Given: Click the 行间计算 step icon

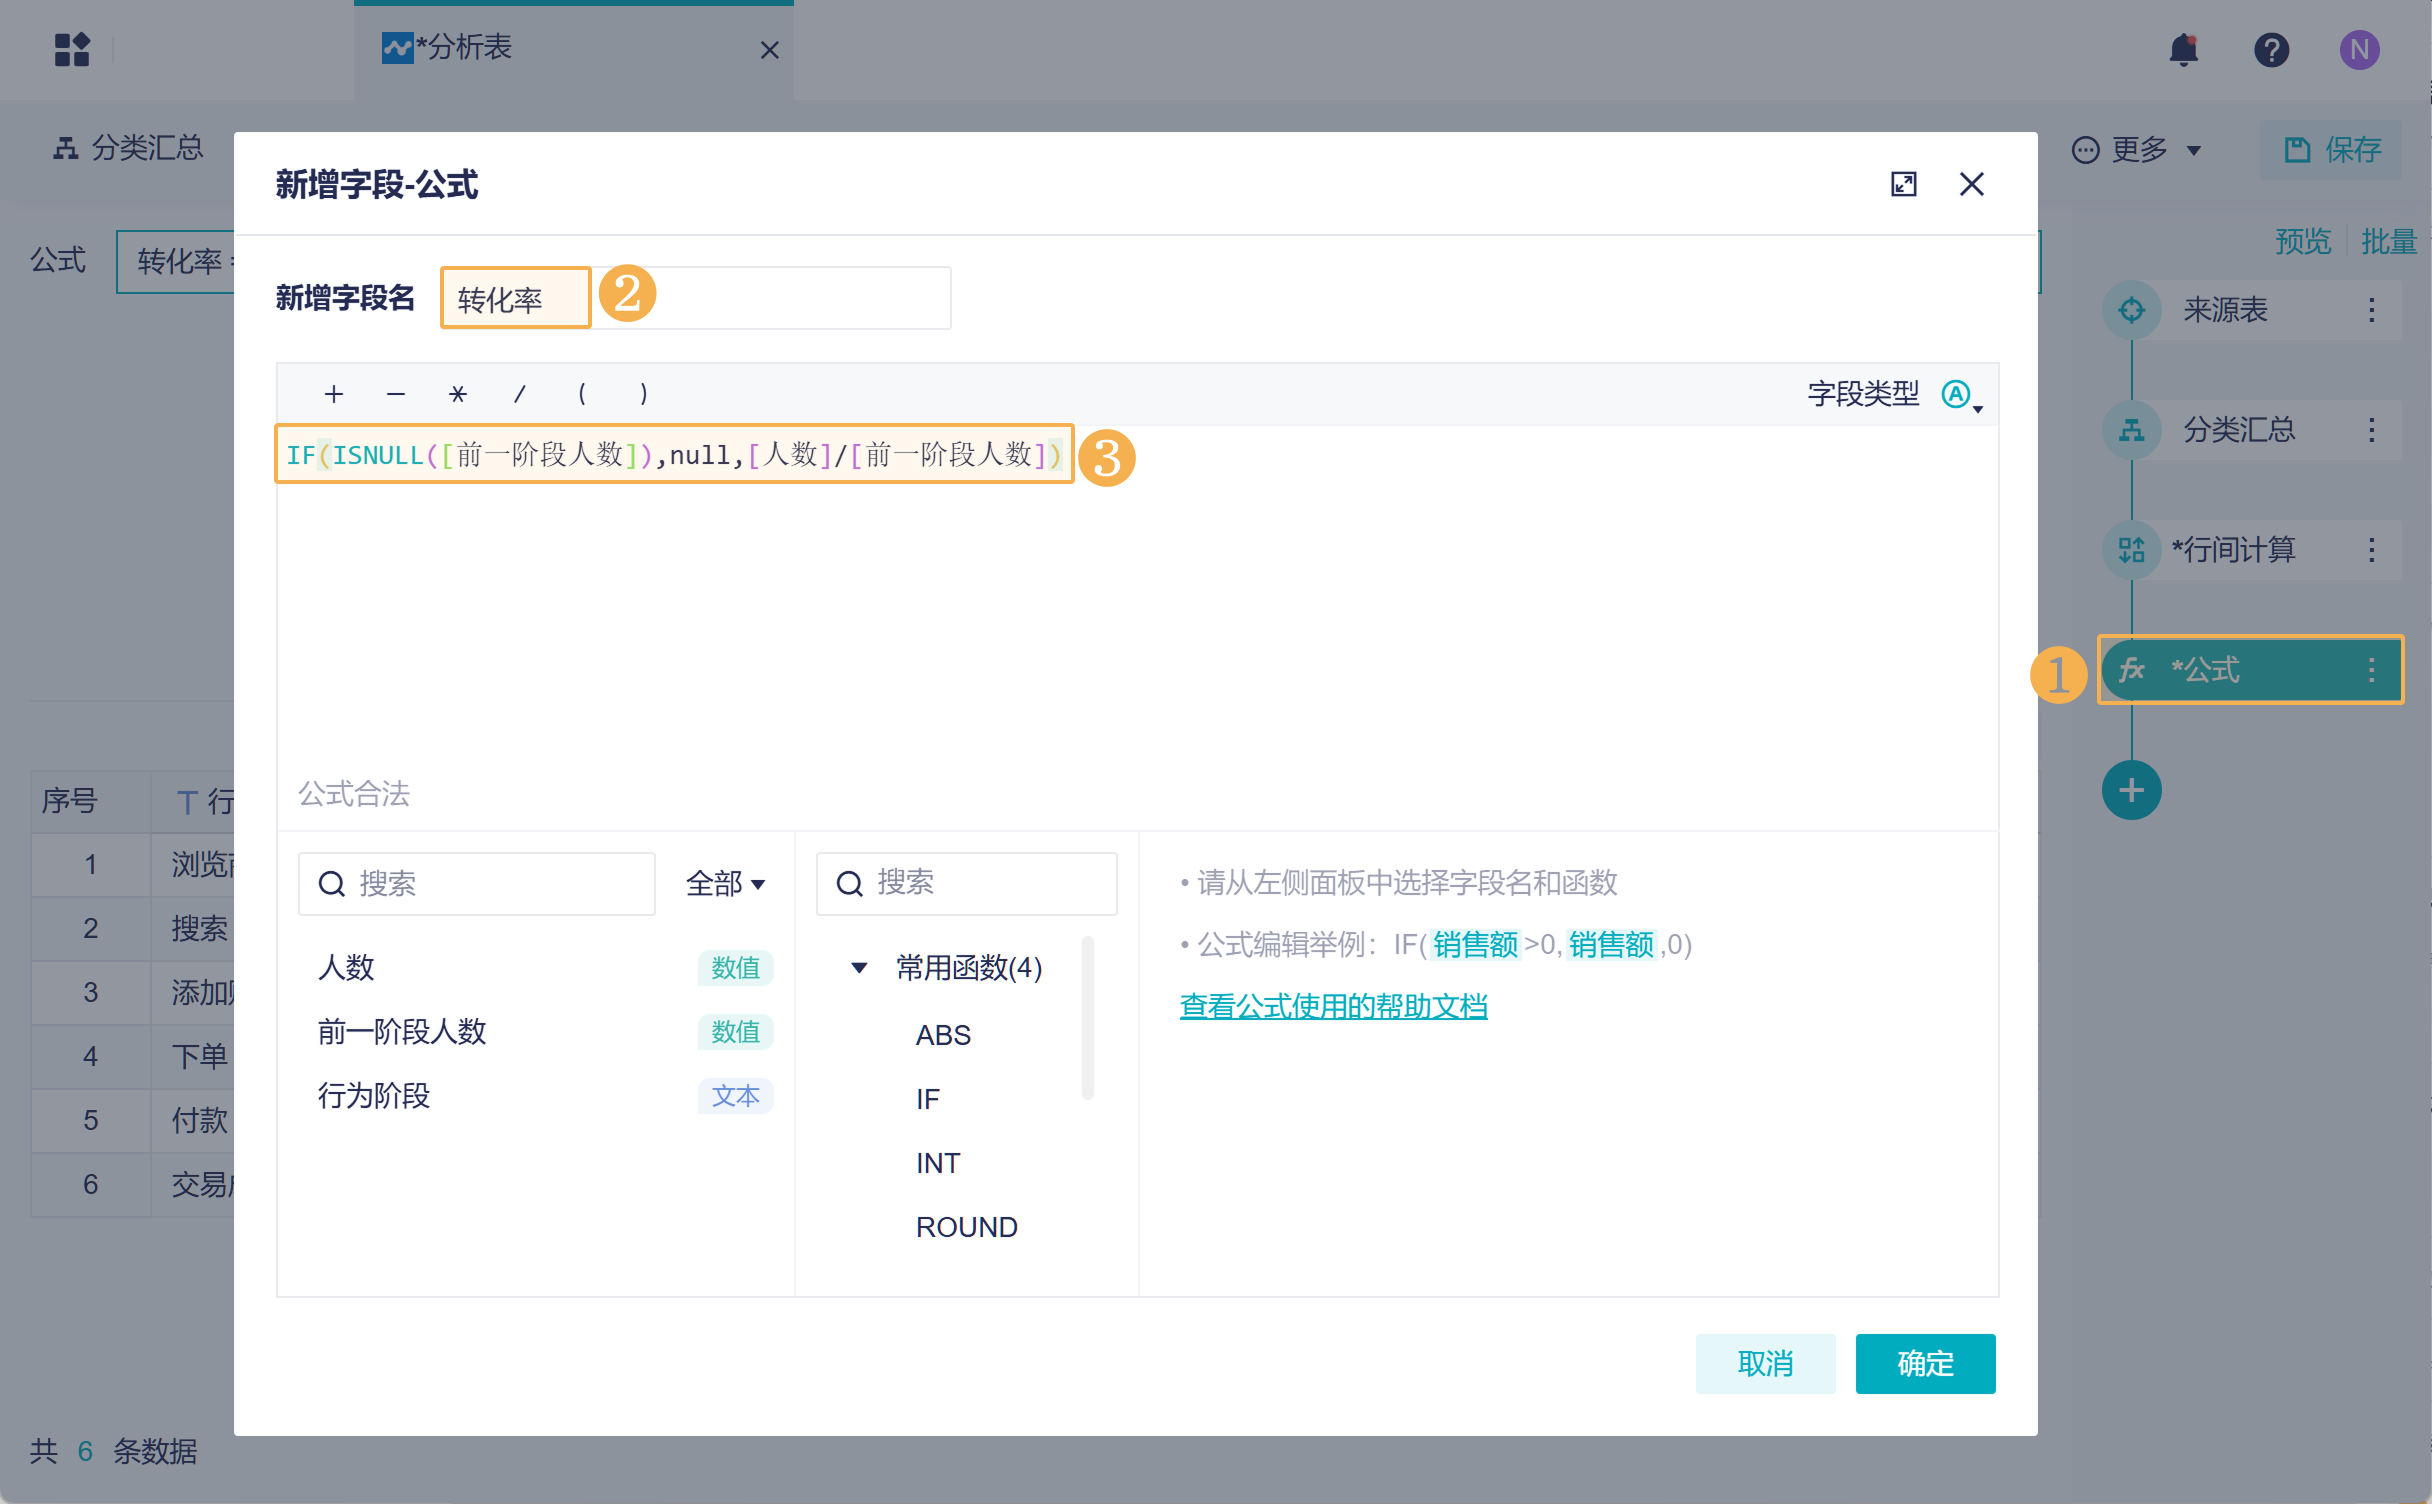Looking at the screenshot, I should pos(2131,550).
